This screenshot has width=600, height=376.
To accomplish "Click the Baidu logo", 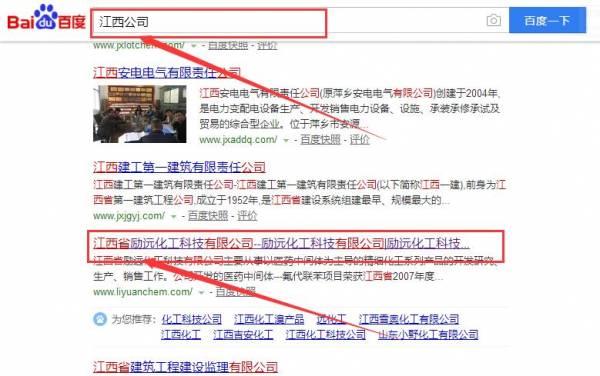I will click(x=46, y=18).
